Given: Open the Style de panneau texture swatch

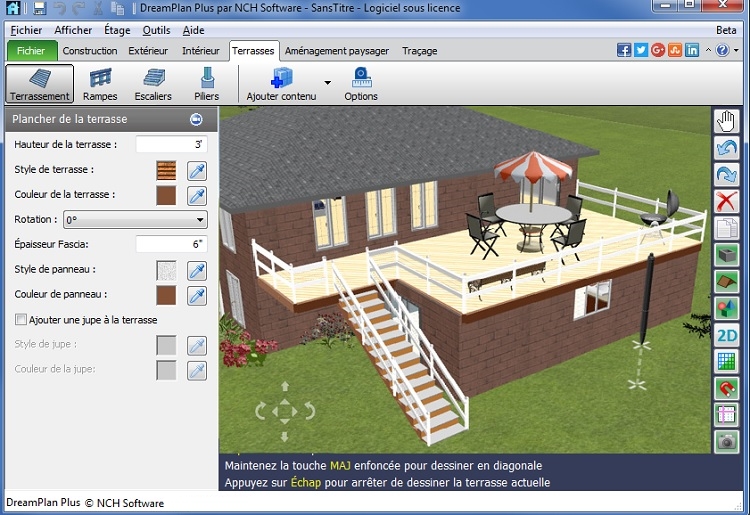Looking at the screenshot, I should point(166,271).
